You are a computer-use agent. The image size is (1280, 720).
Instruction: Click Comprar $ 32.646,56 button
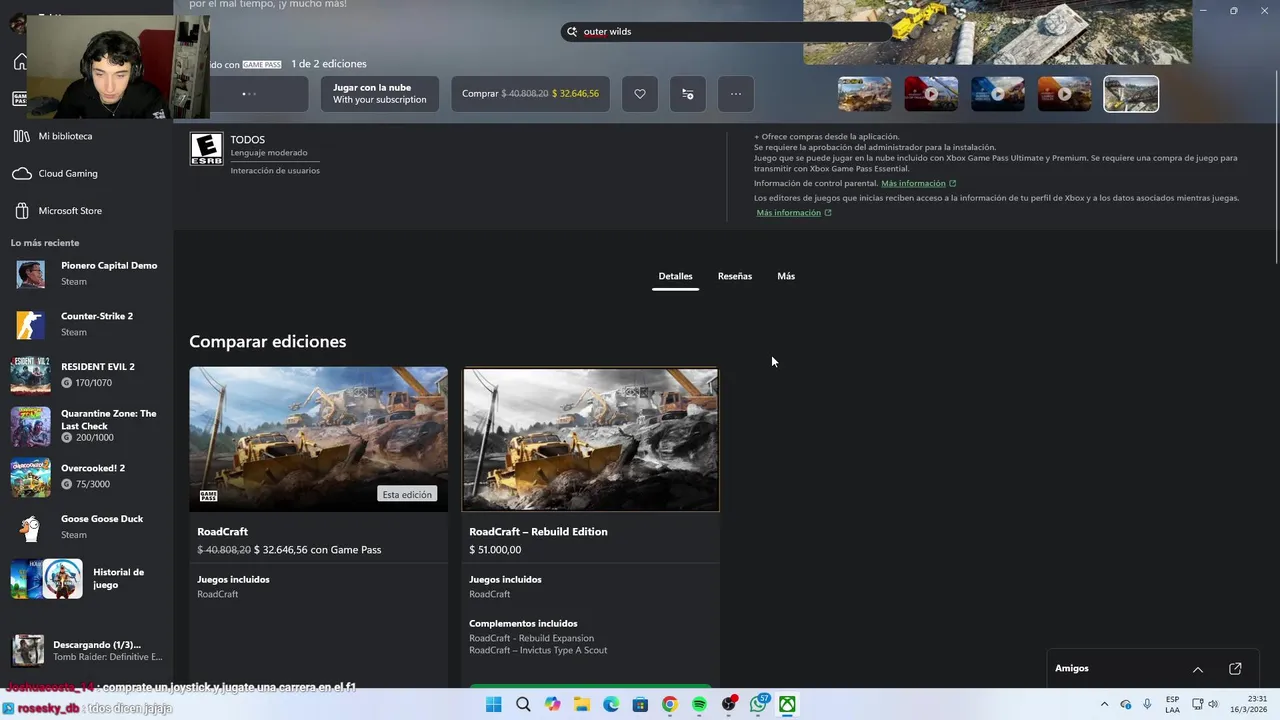pos(530,94)
